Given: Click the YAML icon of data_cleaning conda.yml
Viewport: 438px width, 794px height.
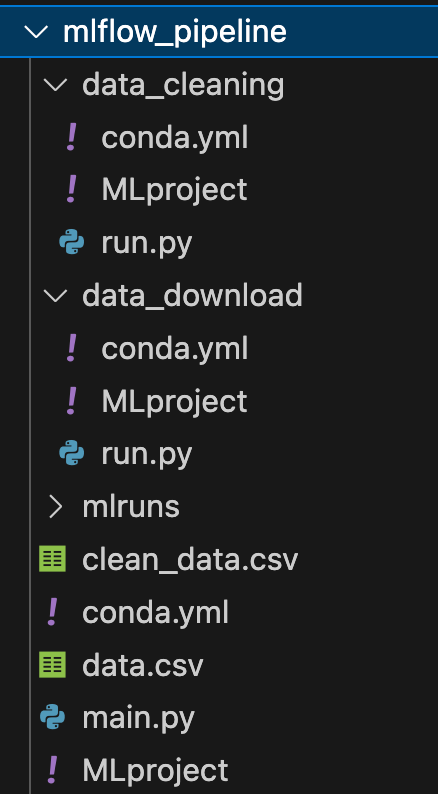Looking at the screenshot, I should [72, 138].
